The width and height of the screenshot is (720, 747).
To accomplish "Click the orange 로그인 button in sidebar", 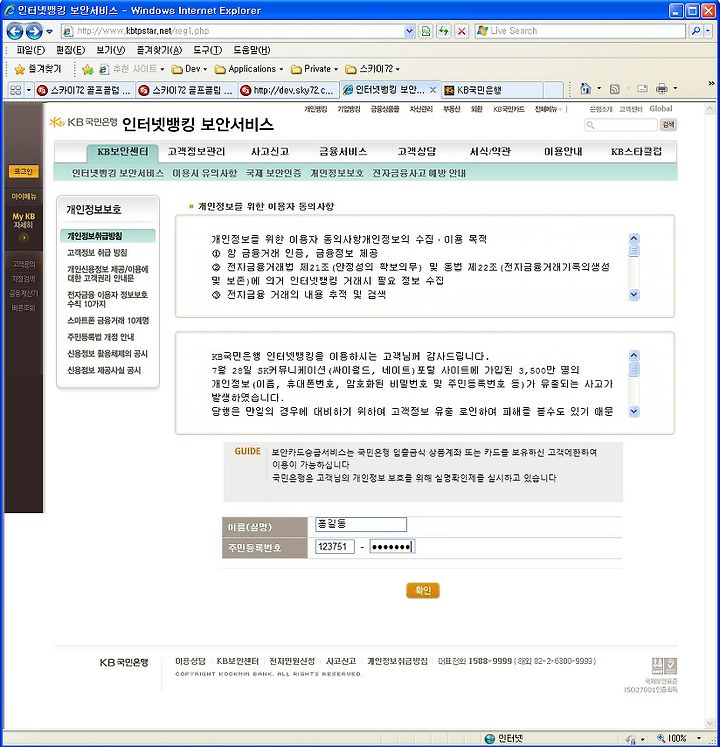I will pyautogui.click(x=23, y=172).
